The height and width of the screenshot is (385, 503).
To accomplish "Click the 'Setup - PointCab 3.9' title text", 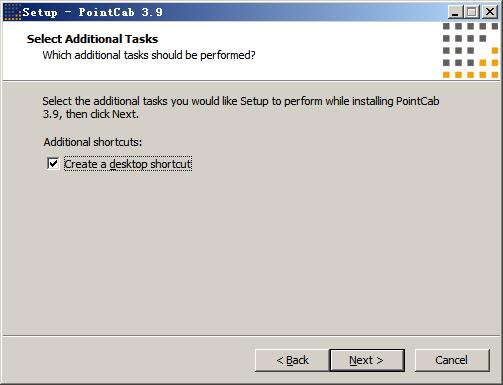I will tap(93, 12).
